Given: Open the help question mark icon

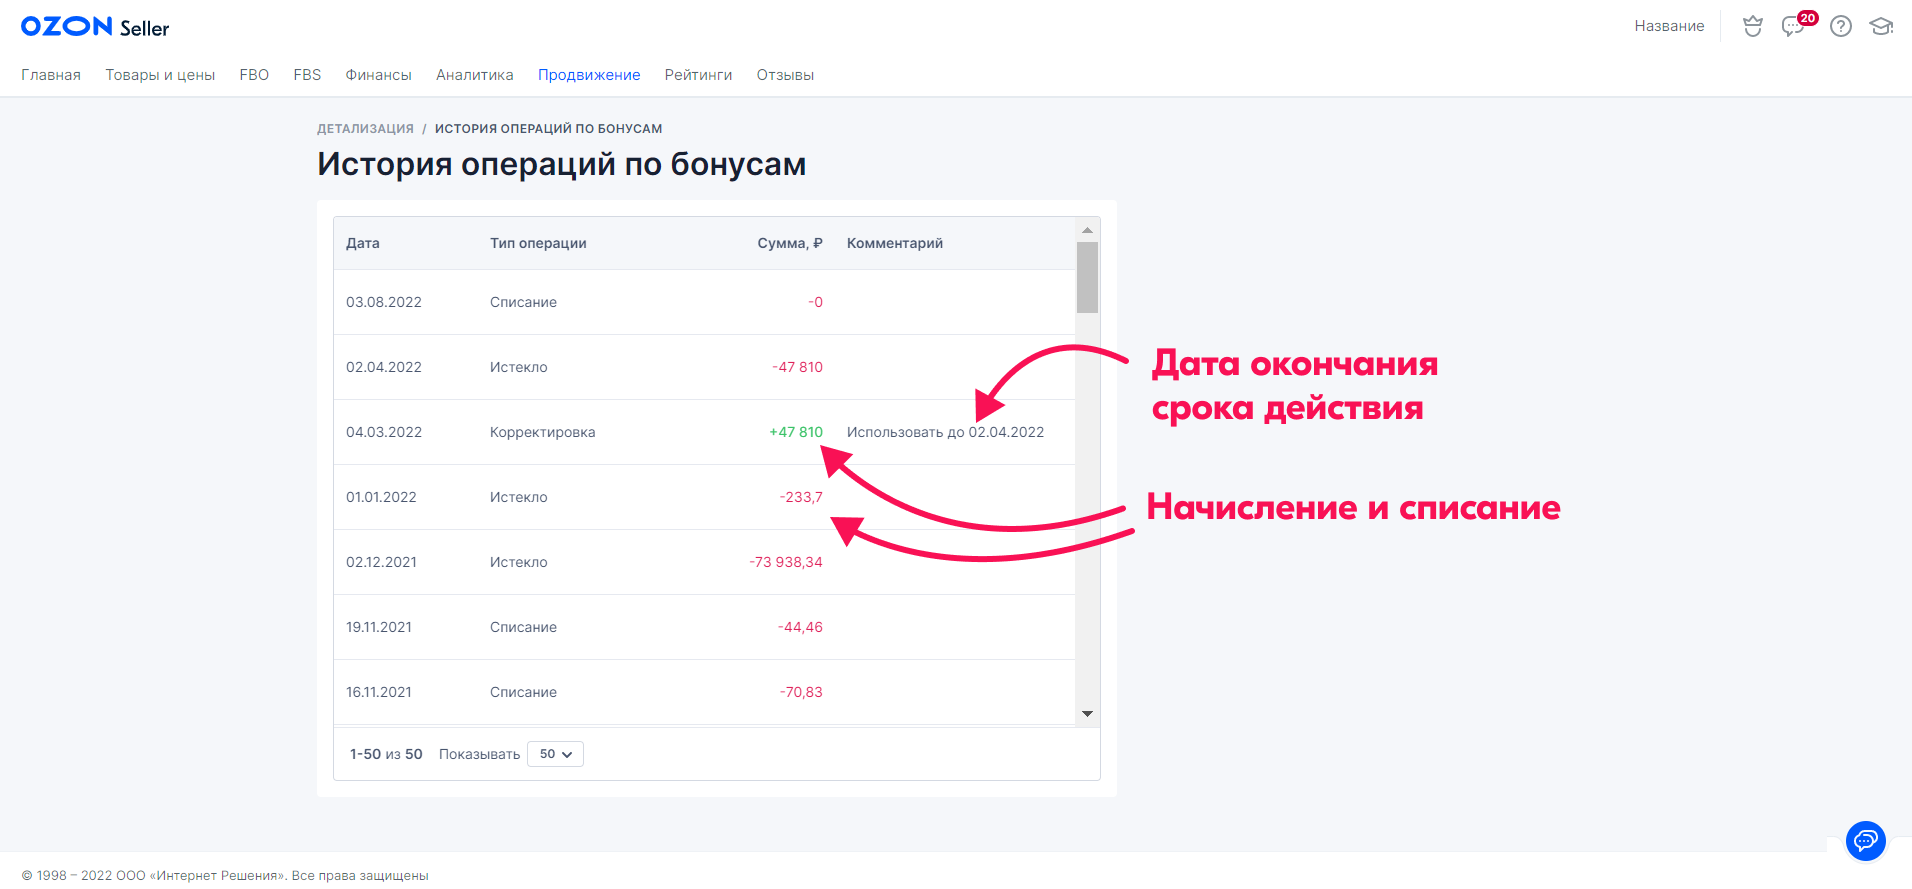Looking at the screenshot, I should click(x=1840, y=27).
